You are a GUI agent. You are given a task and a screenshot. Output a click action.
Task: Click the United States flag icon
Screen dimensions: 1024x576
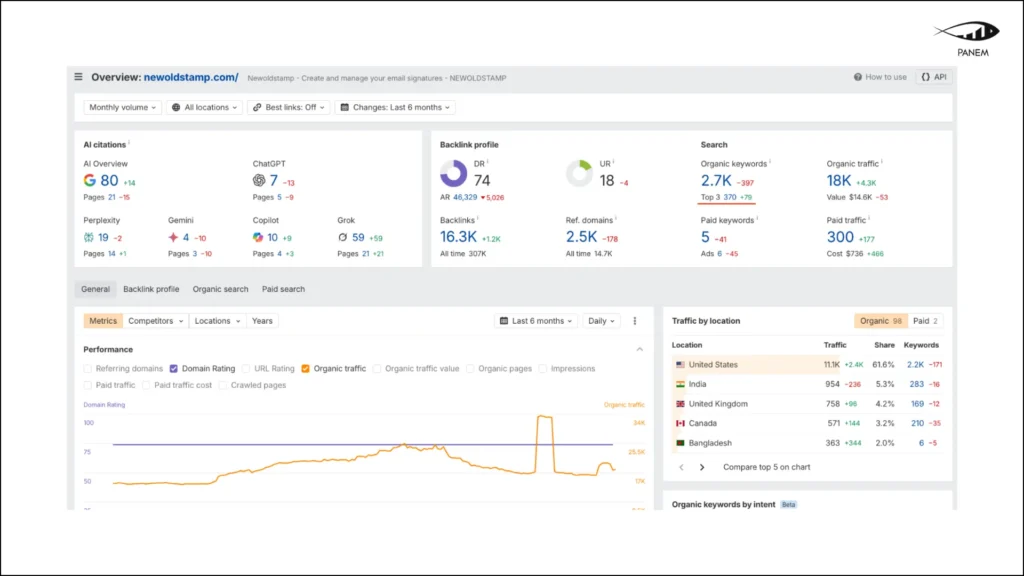680,365
